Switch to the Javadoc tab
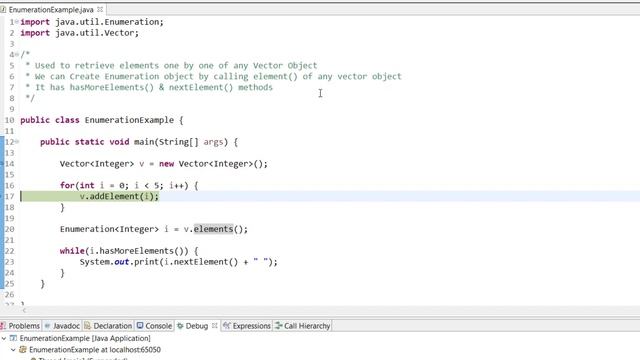The height and width of the screenshot is (360, 640). 62,326
